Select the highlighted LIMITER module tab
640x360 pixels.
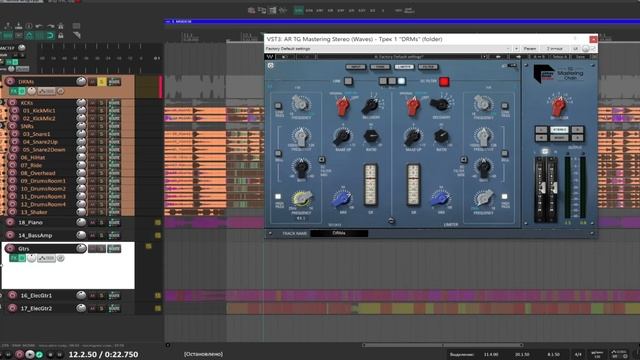coord(404,67)
